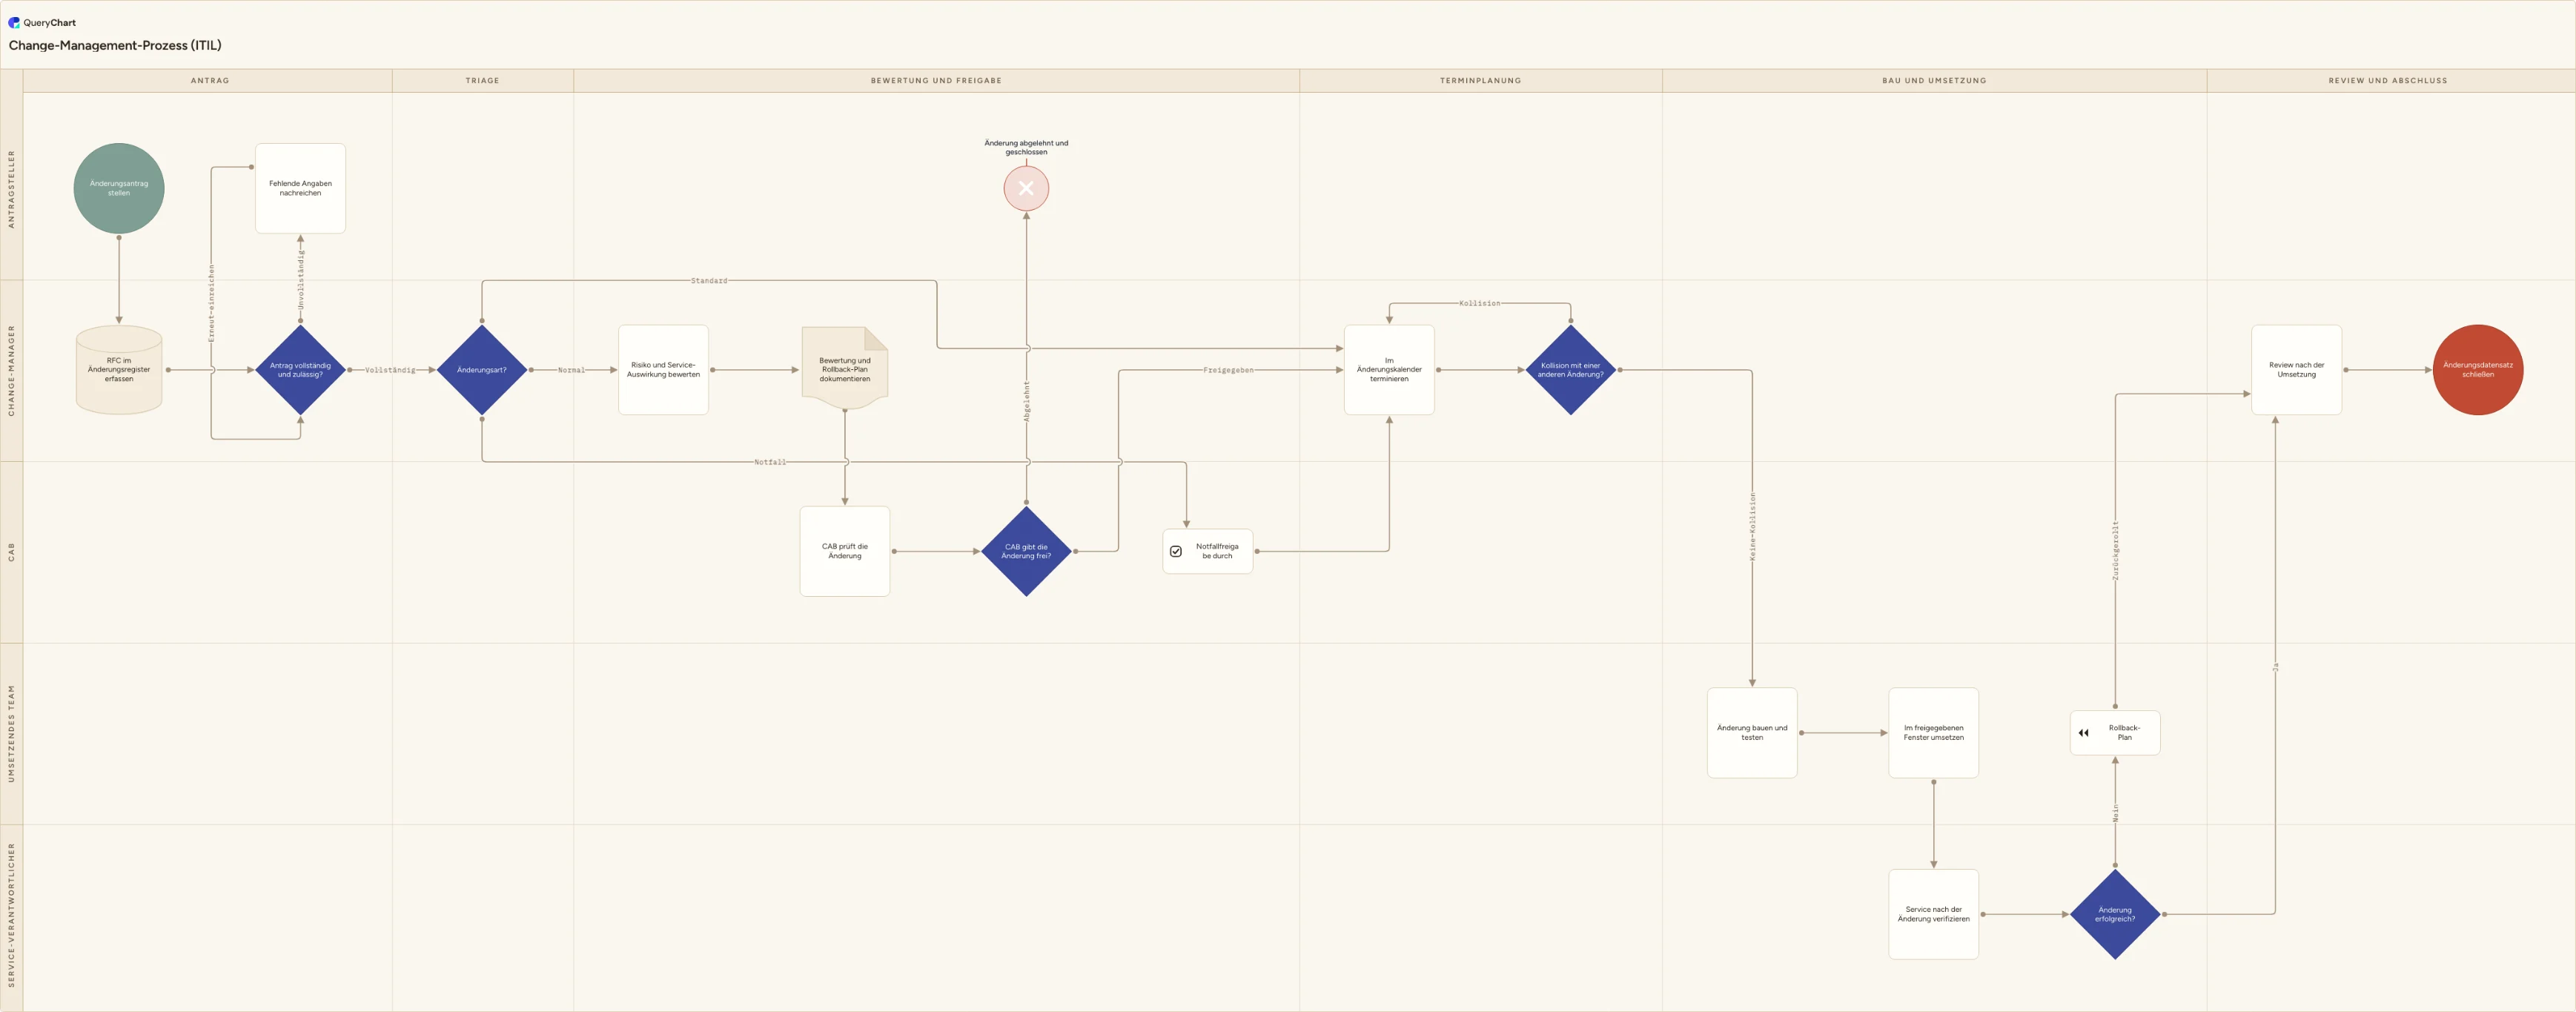The width and height of the screenshot is (2576, 1012).
Task: Click the Terminplanung column header
Action: [x=1480, y=81]
